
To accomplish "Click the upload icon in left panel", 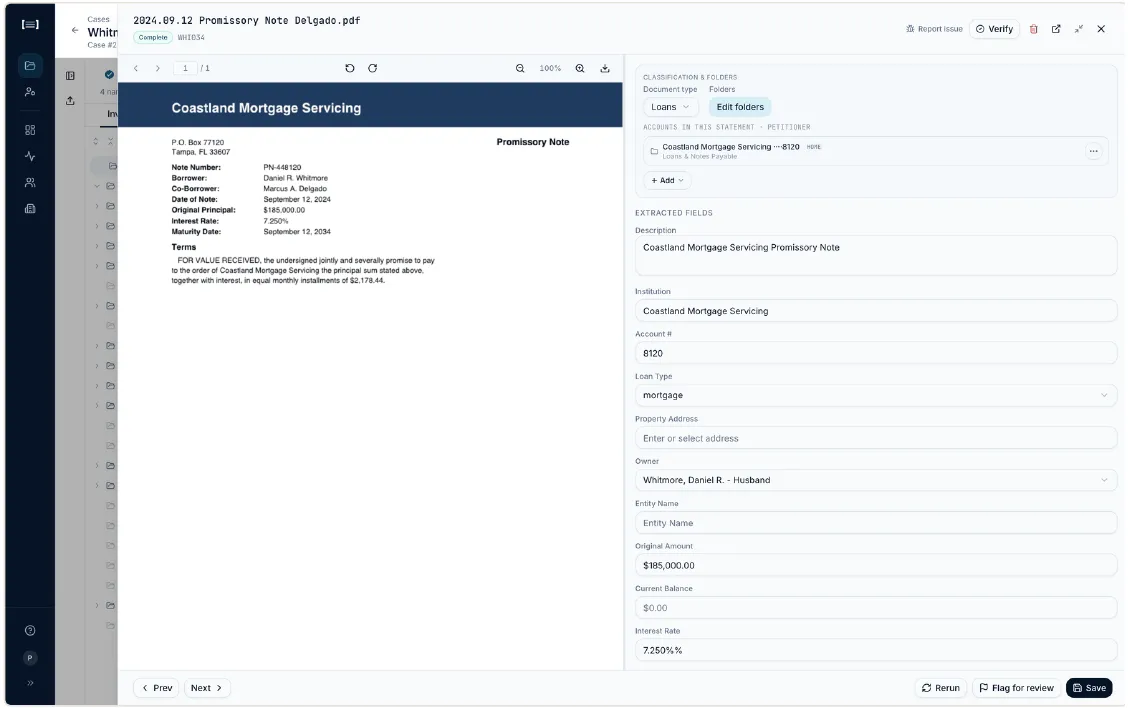I will pos(70,101).
